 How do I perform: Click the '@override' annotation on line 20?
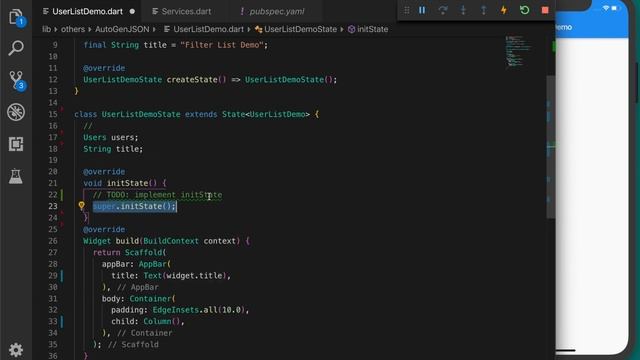point(104,171)
